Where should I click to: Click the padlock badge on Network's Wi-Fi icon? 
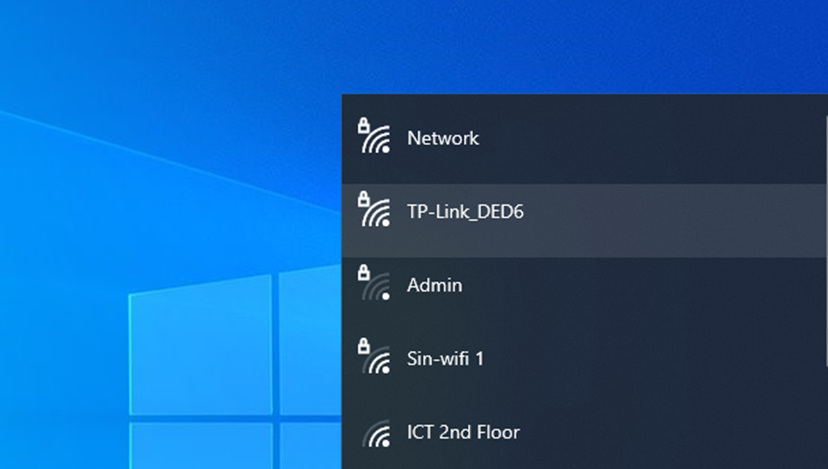pos(364,126)
